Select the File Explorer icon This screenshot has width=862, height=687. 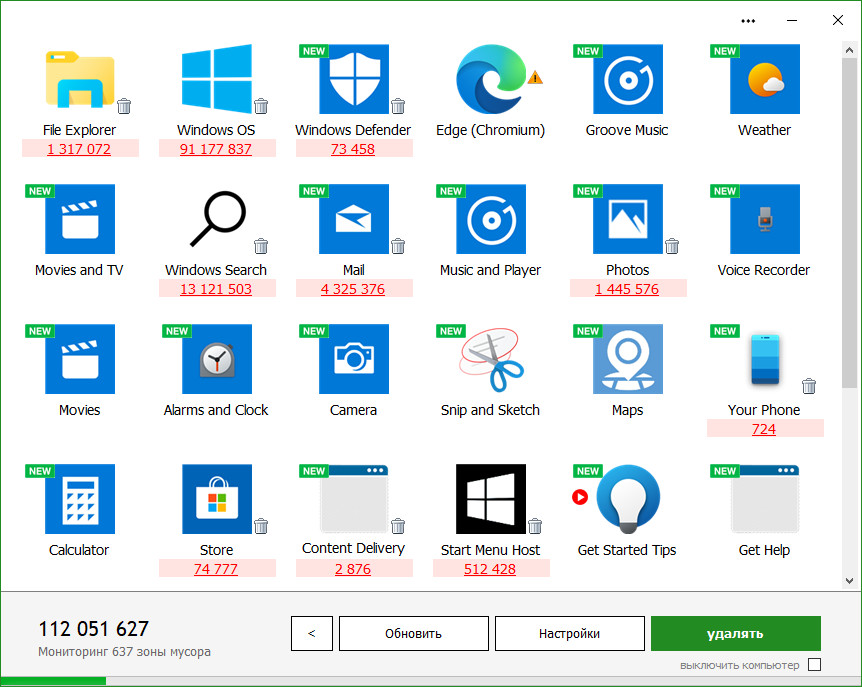(x=79, y=80)
